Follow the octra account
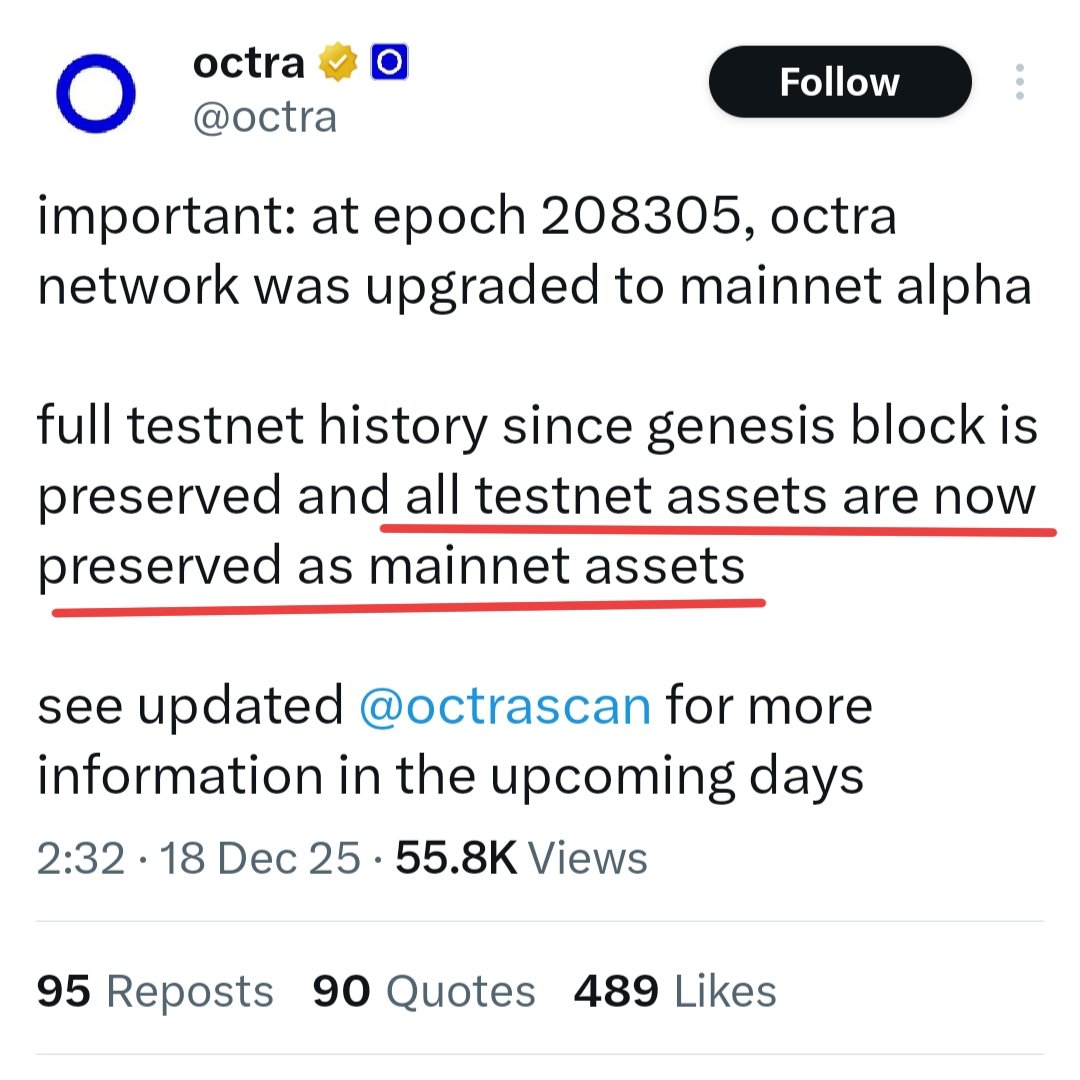Image resolution: width=1080 pixels, height=1080 pixels. (x=839, y=82)
